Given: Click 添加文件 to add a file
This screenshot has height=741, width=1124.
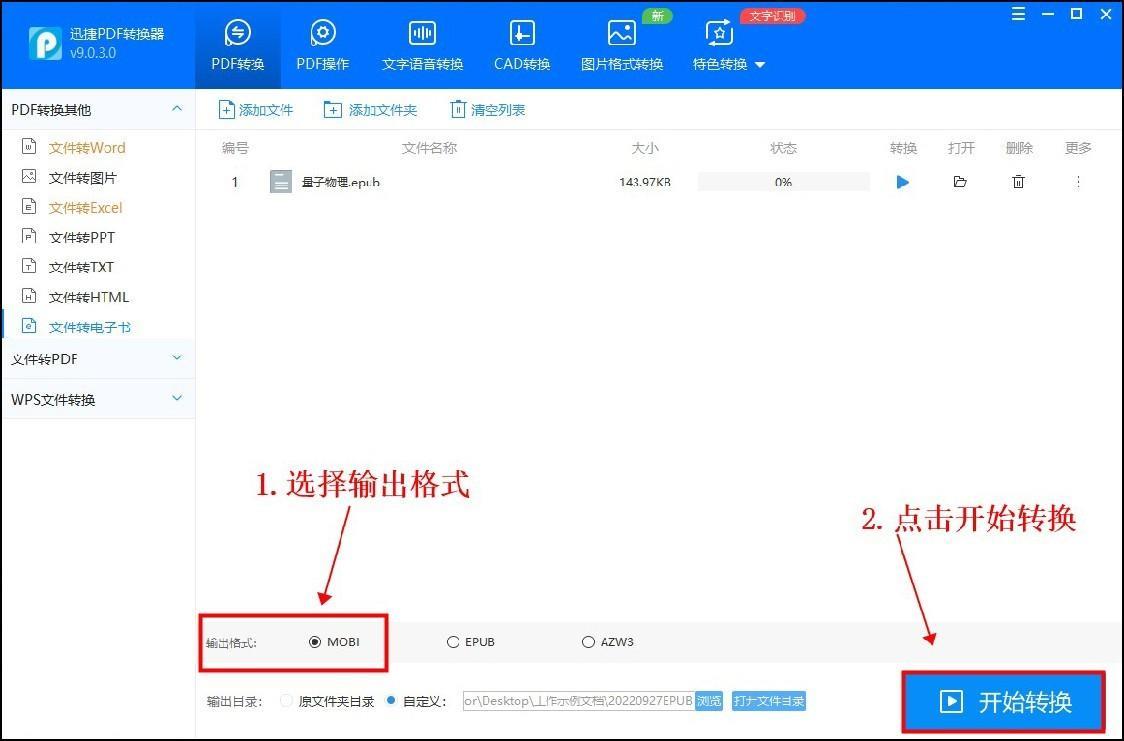Looking at the screenshot, I should point(256,110).
